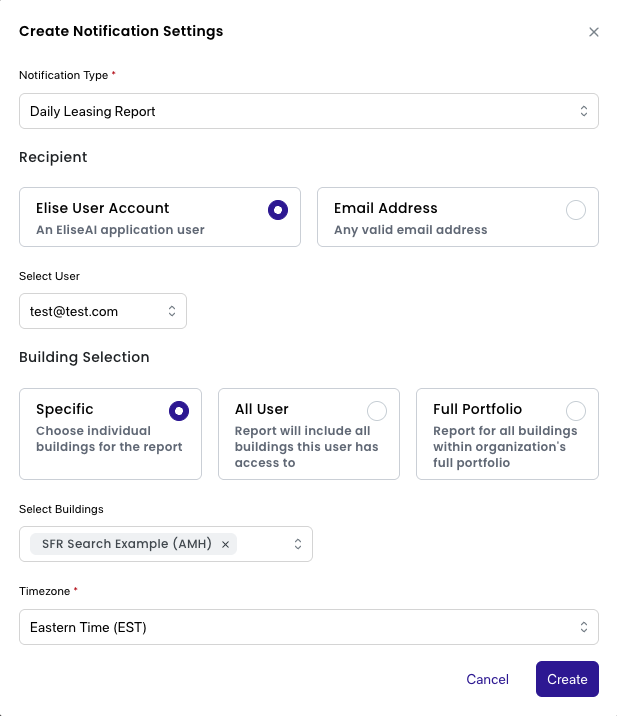Screen dimensions: 617x716
Task: Click the Select User label
Action: (49, 276)
